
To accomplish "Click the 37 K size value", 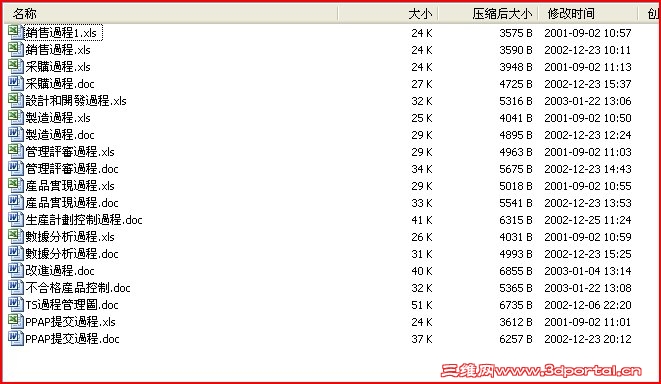I will click(422, 339).
